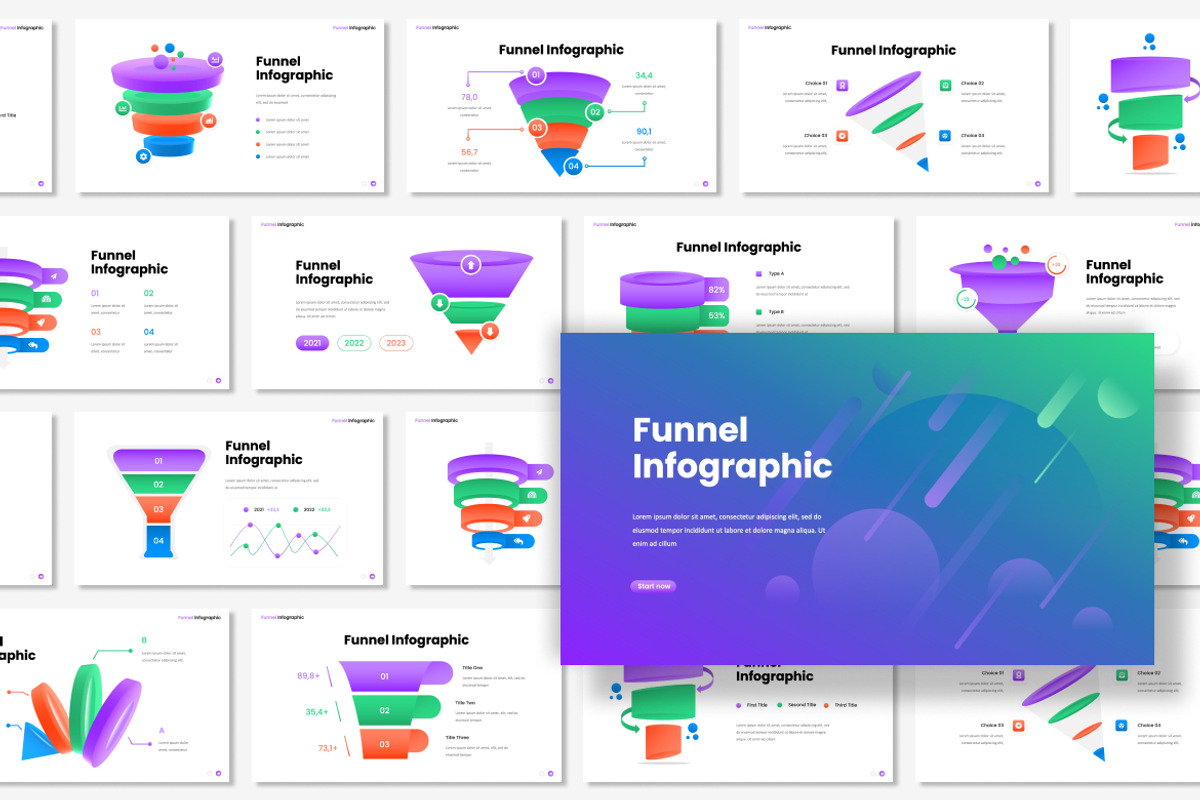
Task: Click the Title One heading
Action: coord(472,668)
